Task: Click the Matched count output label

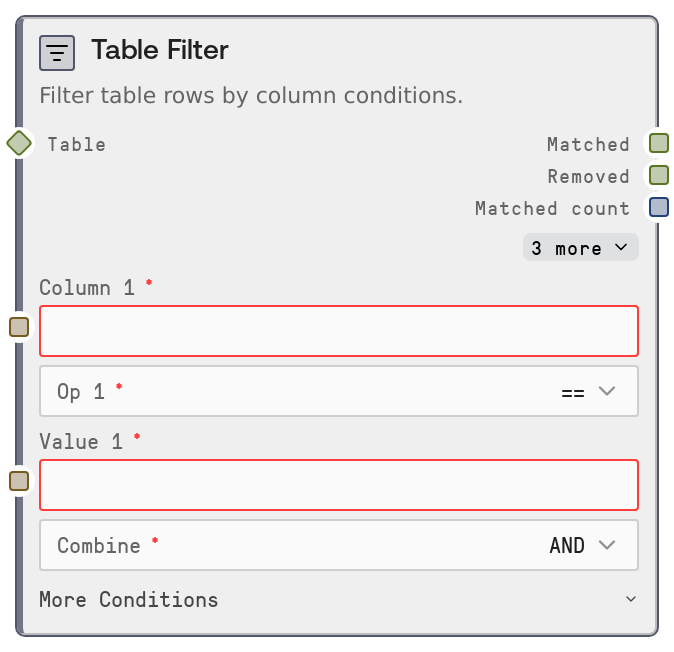Action: tap(552, 208)
